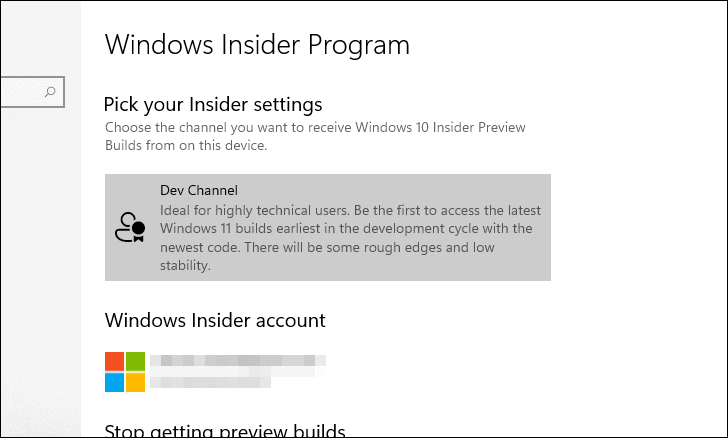Viewport: 728px width, 438px height.
Task: Click the lowest blurred account detail line
Action: point(210,383)
